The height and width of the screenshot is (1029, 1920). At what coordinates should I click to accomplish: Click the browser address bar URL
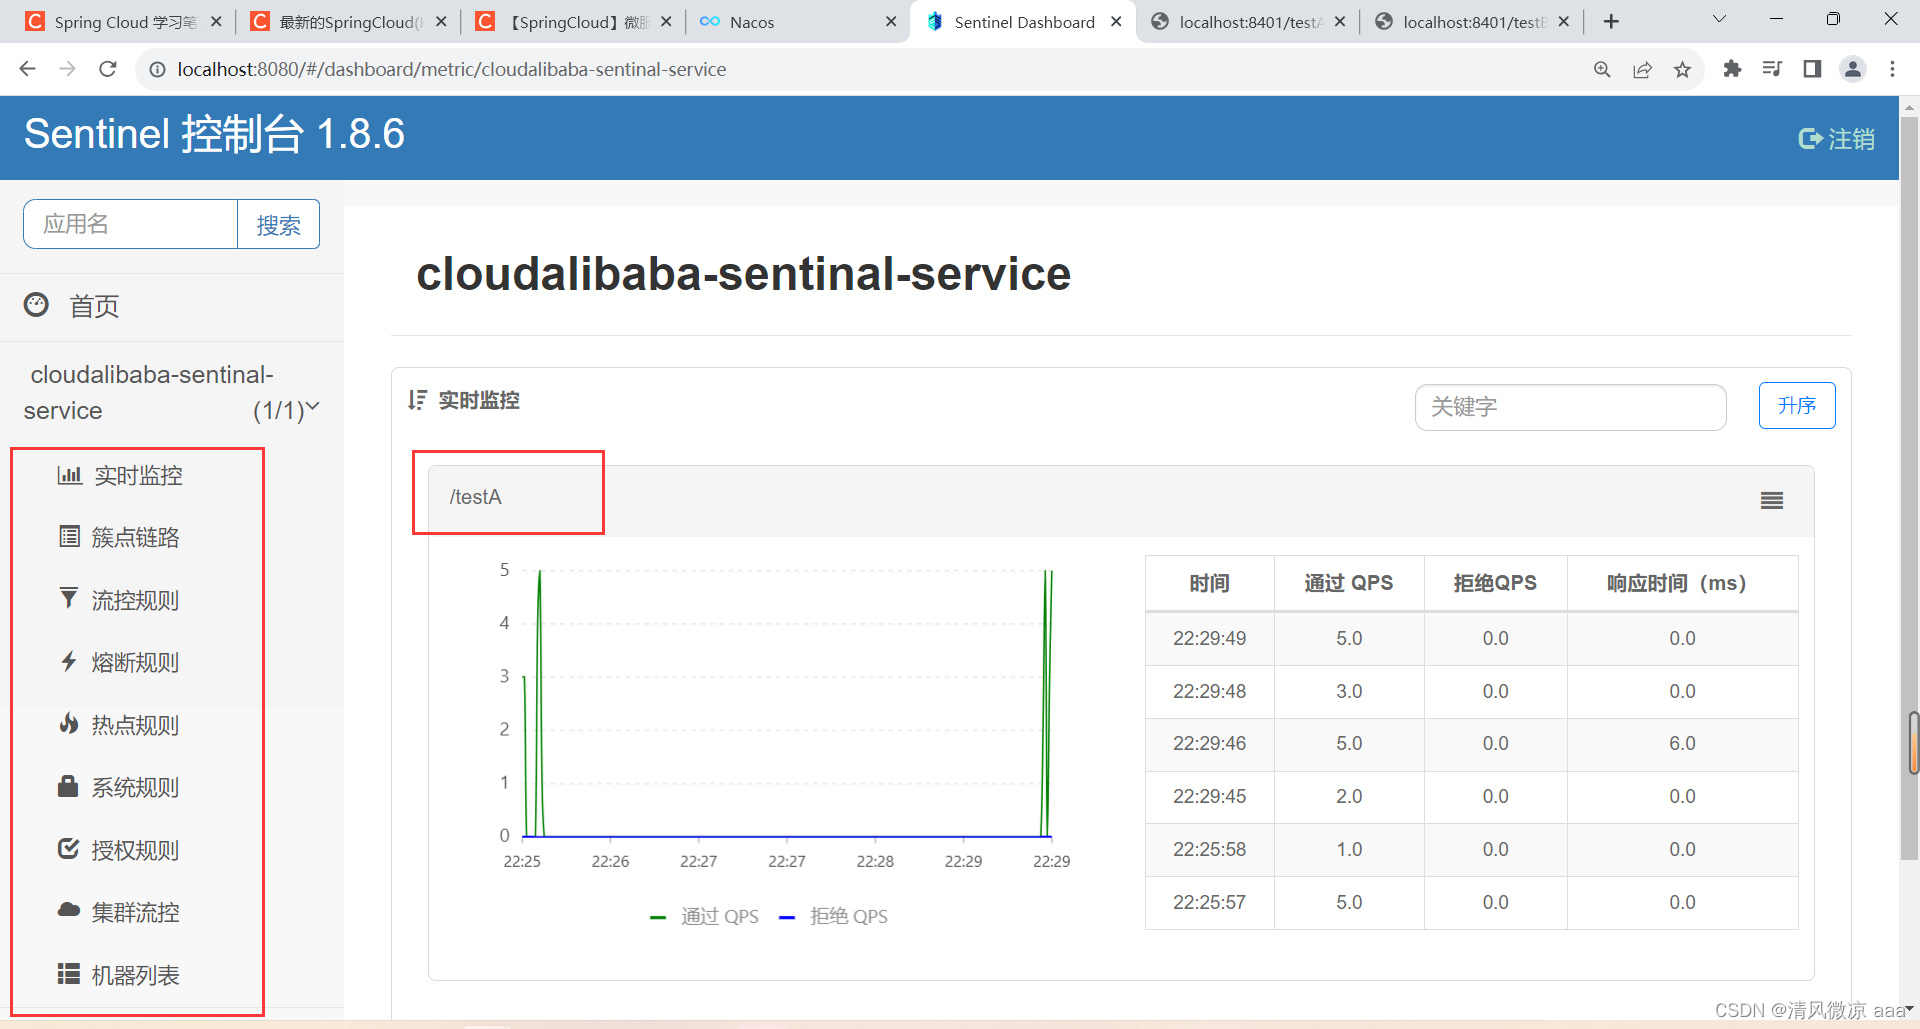(x=452, y=69)
